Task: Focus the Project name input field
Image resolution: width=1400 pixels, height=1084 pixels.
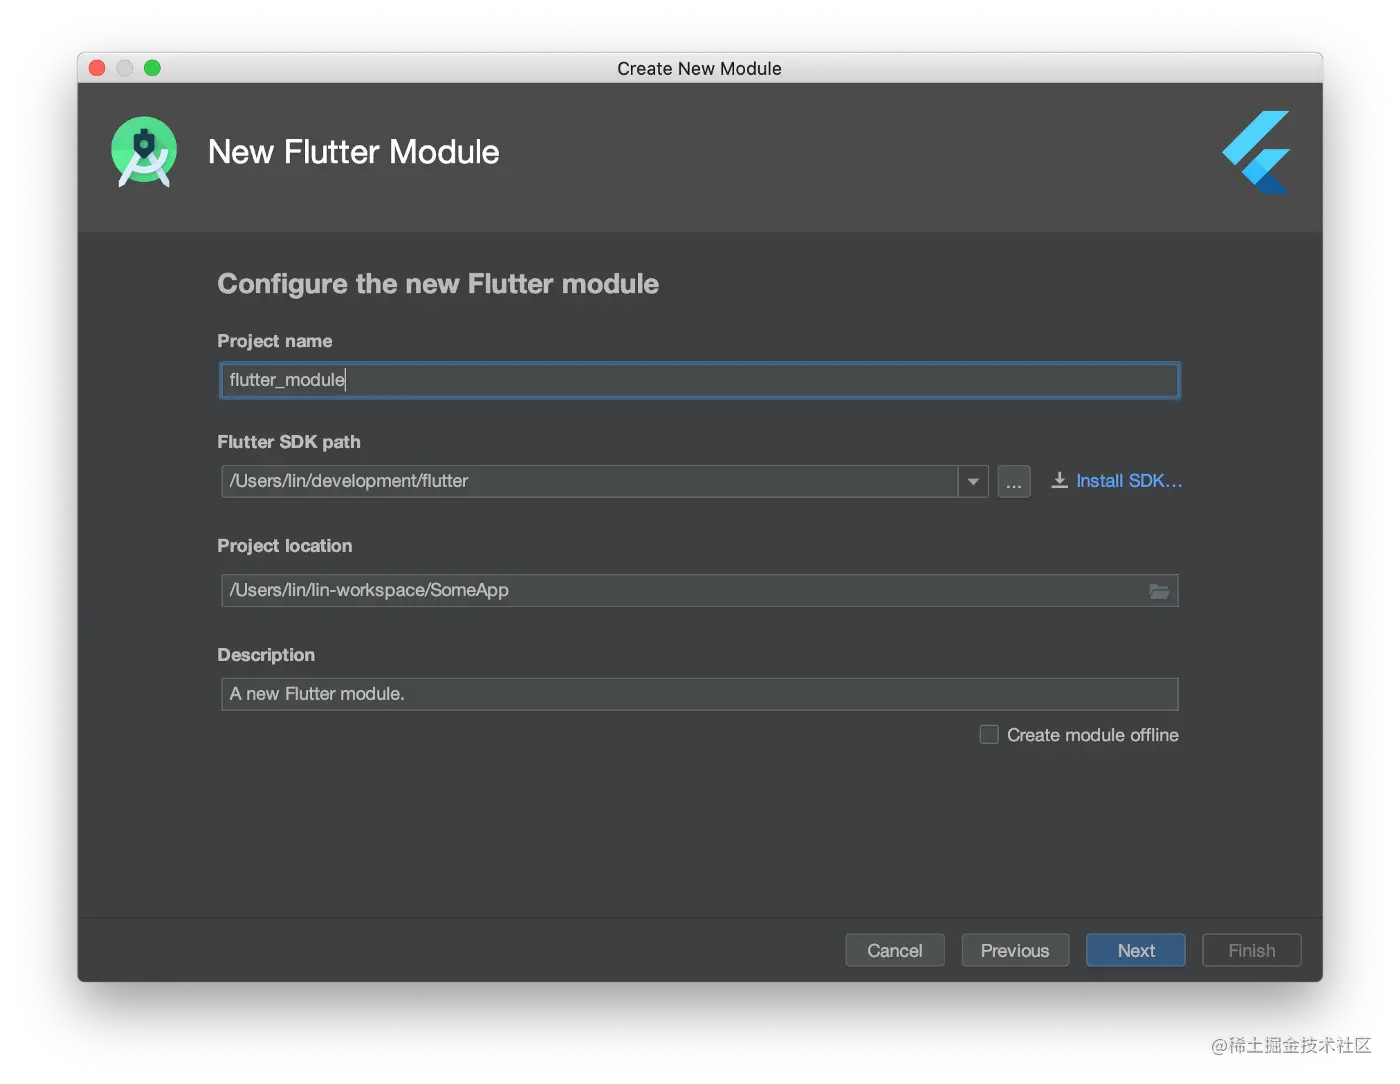Action: [x=700, y=381]
